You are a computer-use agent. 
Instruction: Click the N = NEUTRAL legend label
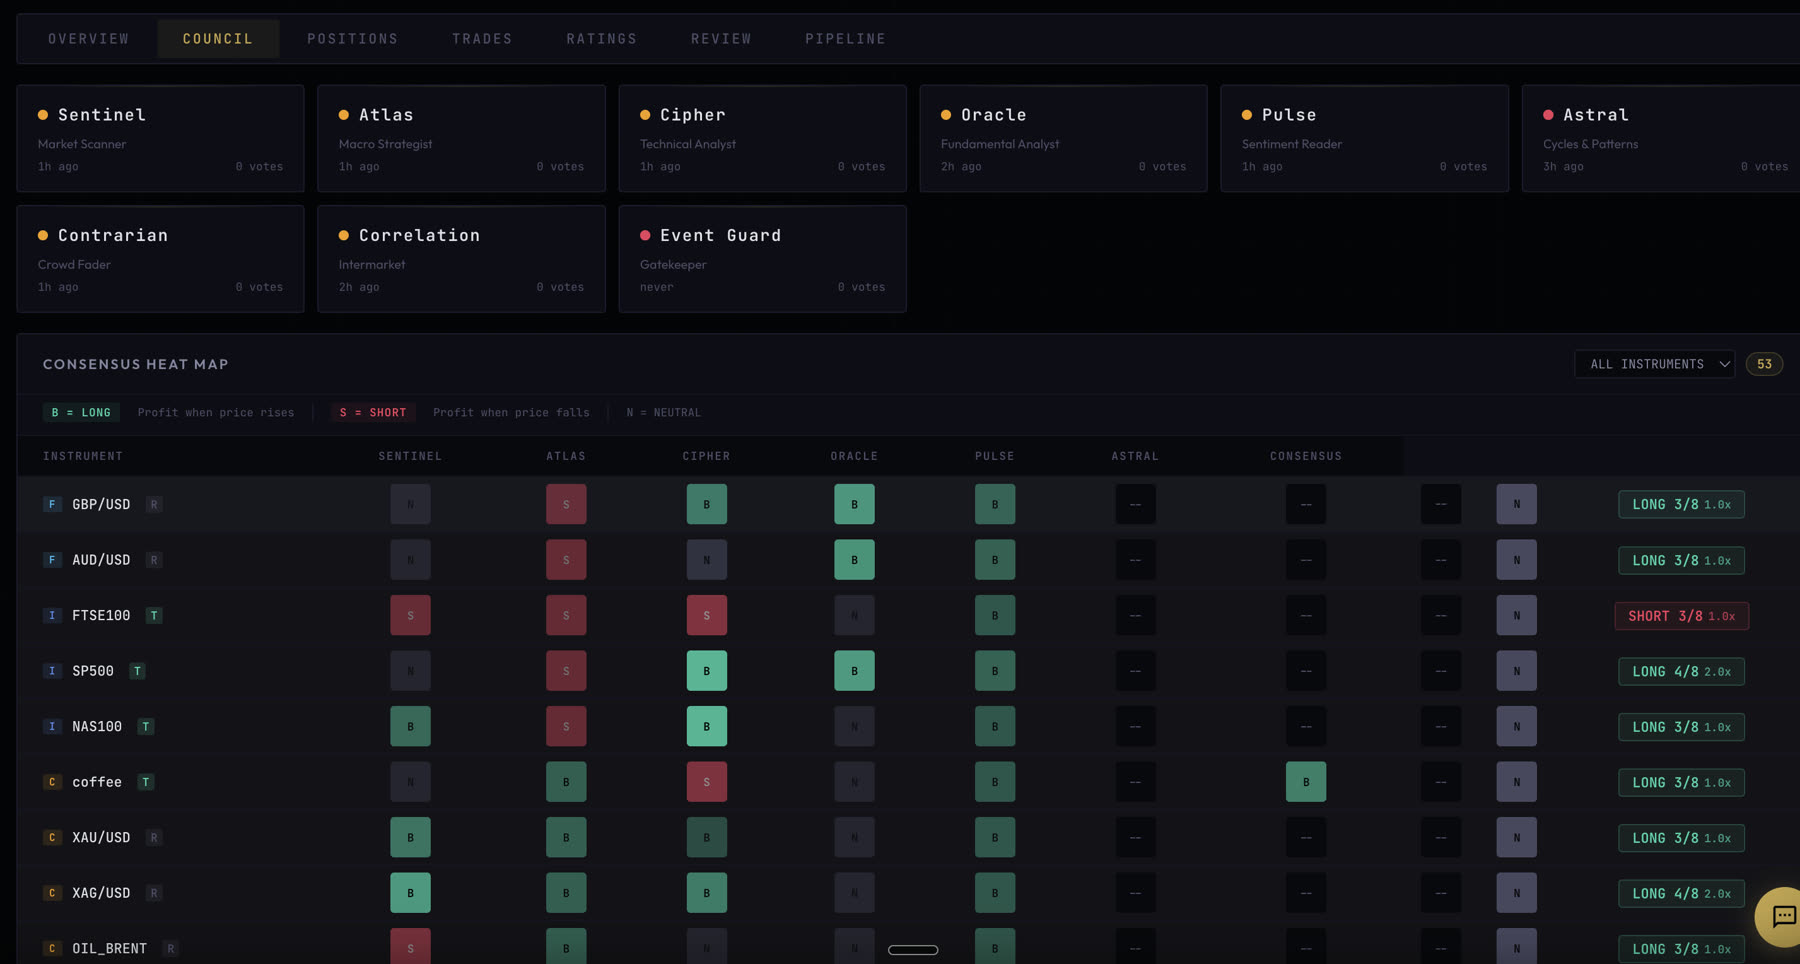coord(664,412)
